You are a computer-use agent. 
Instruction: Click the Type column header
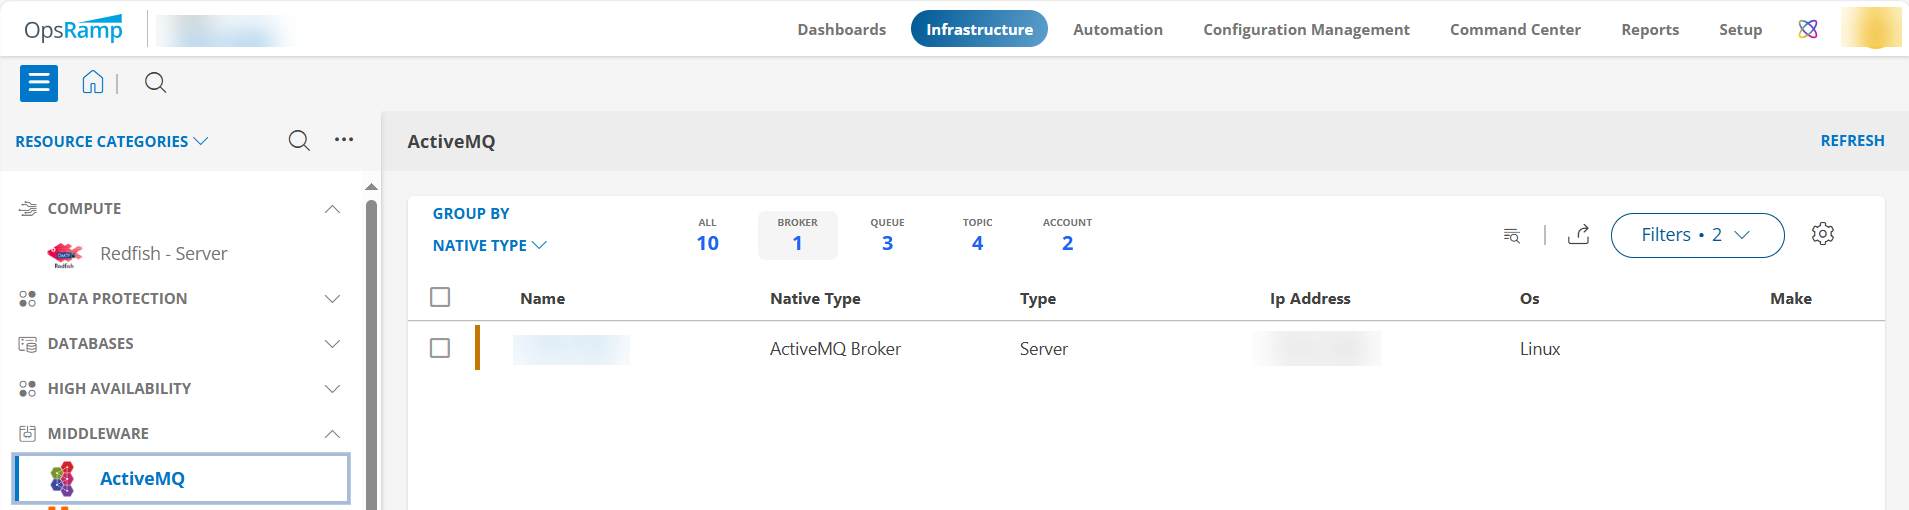pos(1038,299)
